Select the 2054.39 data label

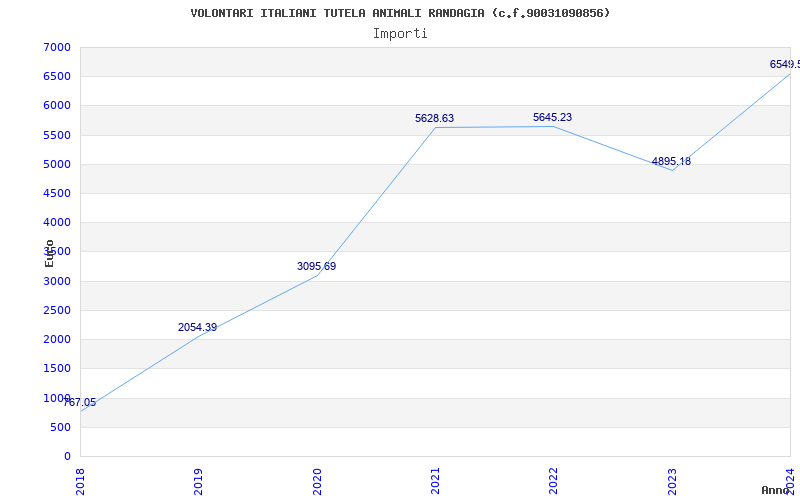(197, 328)
